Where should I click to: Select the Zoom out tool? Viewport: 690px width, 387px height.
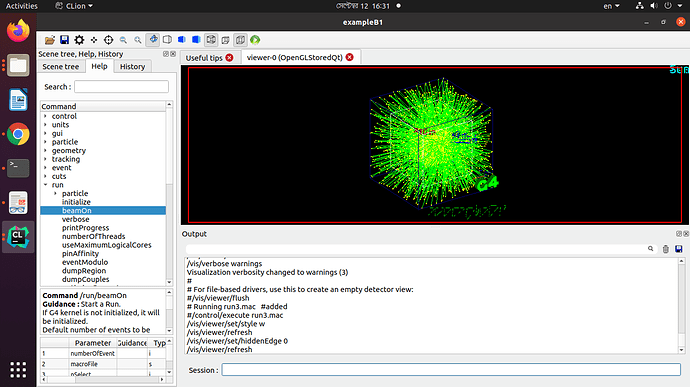[123, 40]
